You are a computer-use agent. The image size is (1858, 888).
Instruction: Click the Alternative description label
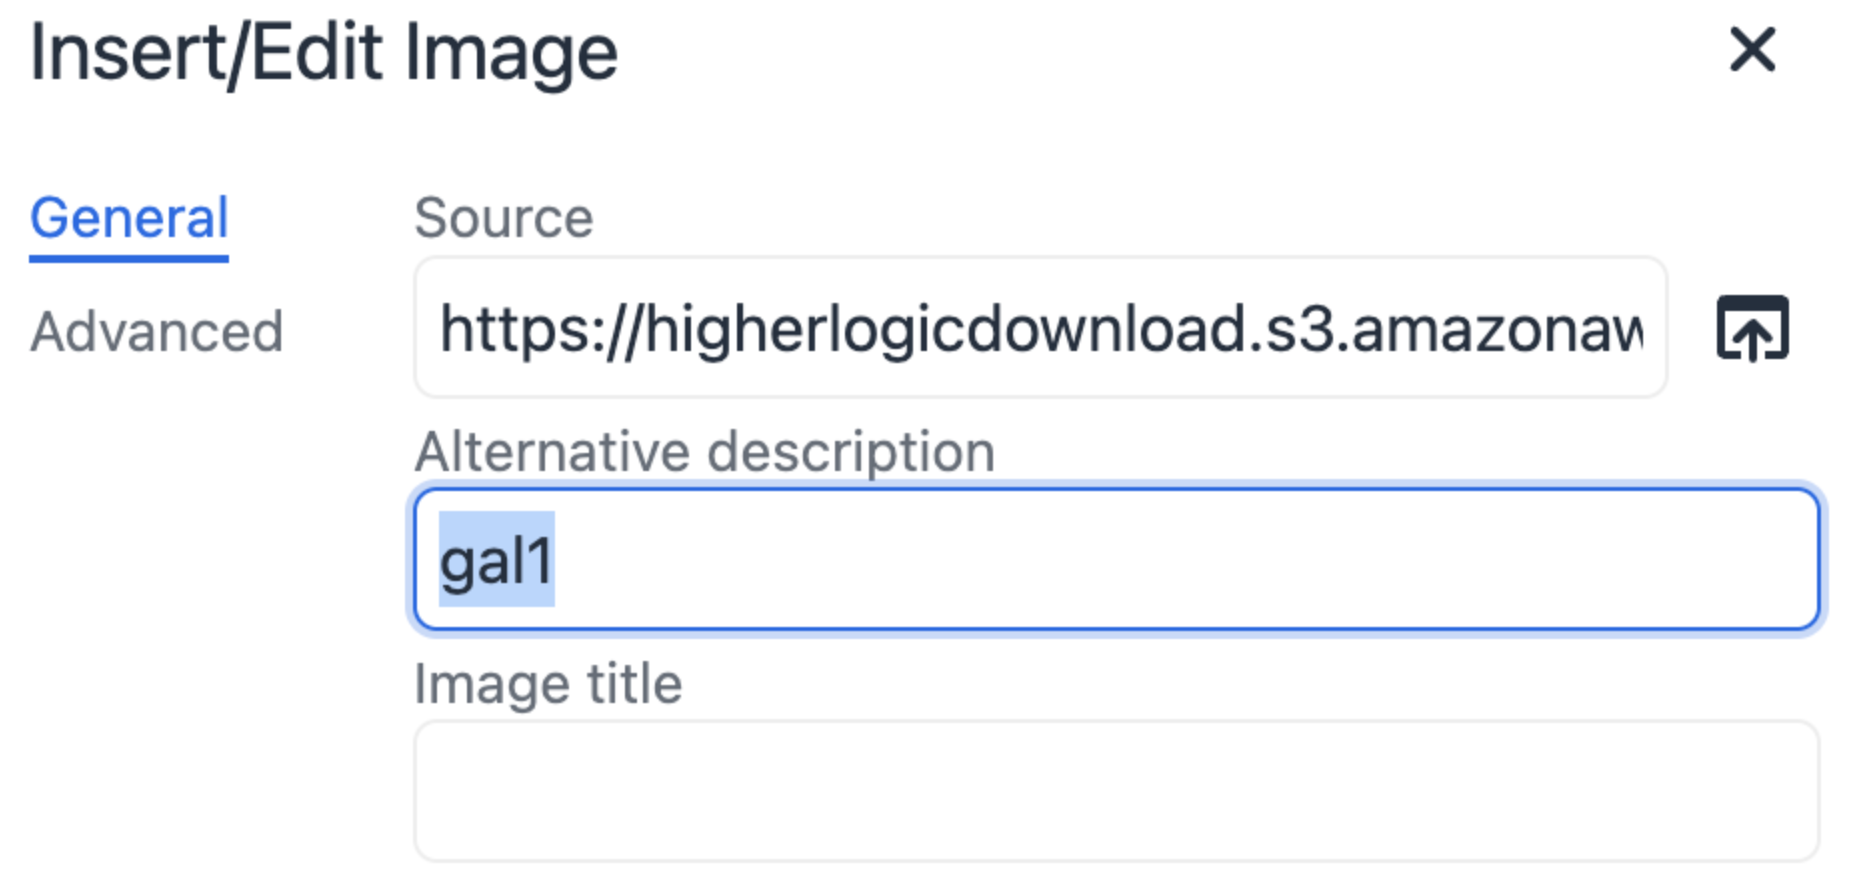(704, 452)
